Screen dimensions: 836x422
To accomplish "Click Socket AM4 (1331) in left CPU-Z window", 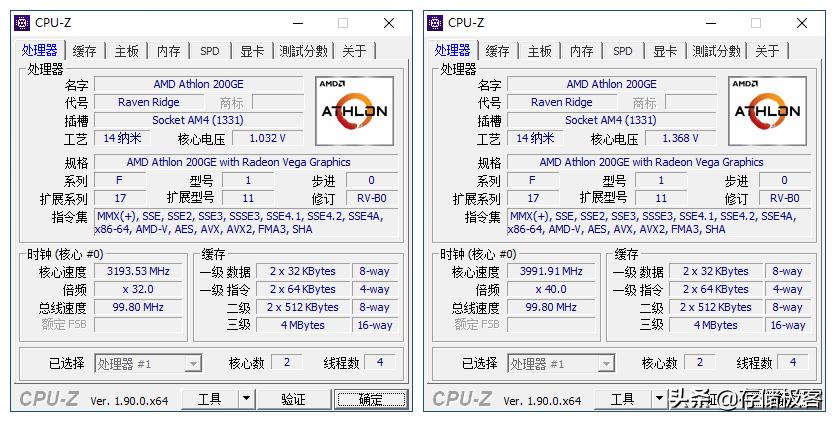I will [198, 120].
